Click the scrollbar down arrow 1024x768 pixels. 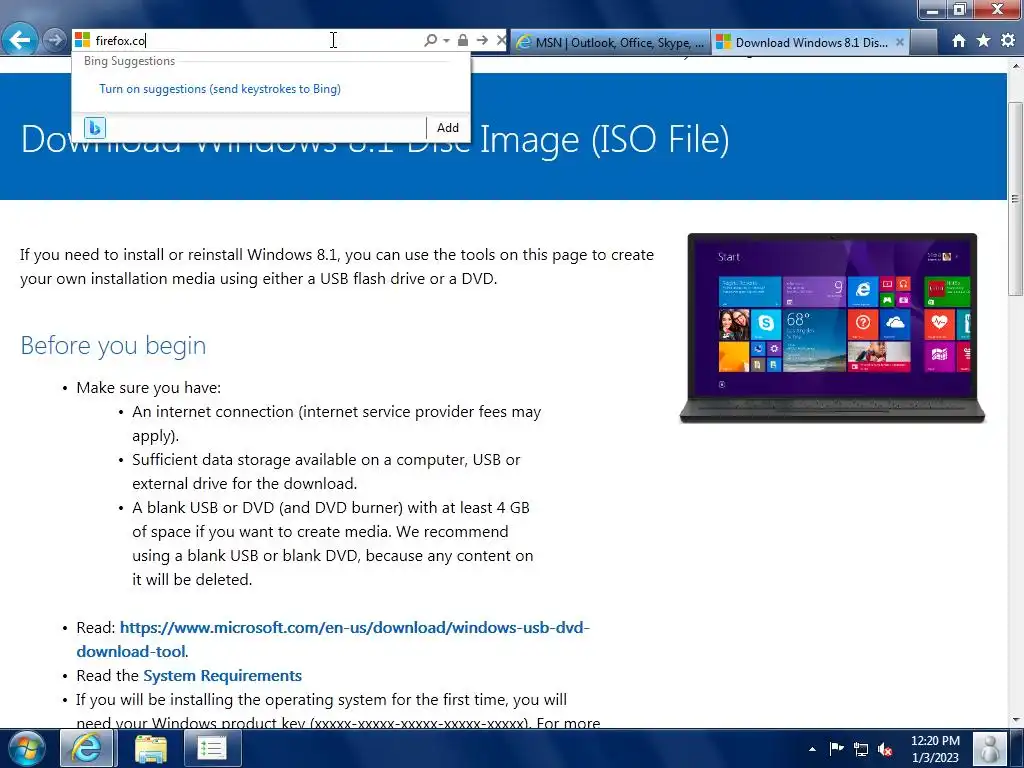pyautogui.click(x=1016, y=720)
